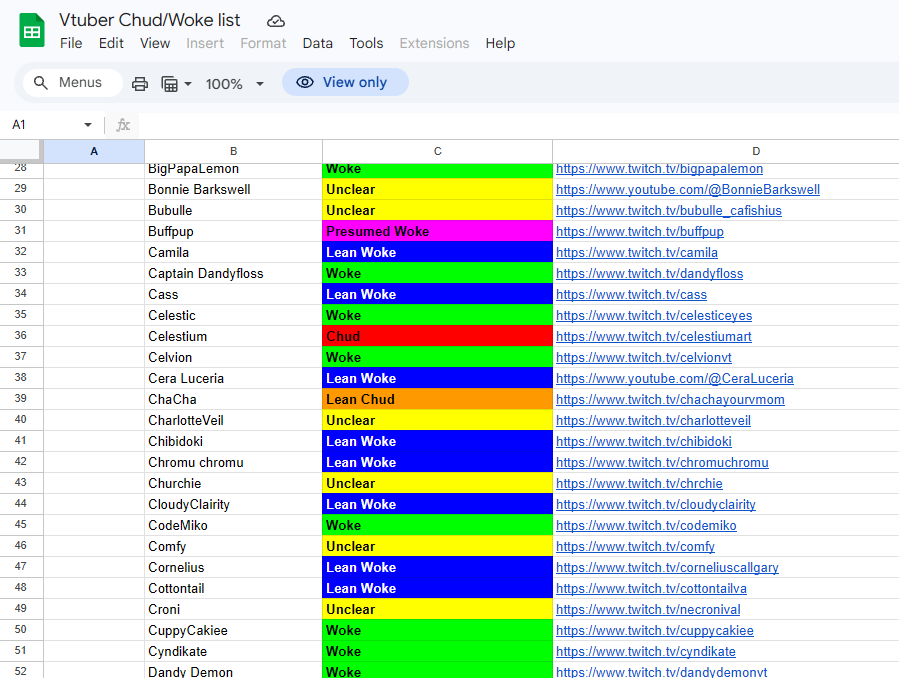Image resolution: width=899 pixels, height=678 pixels.
Task: Click the Menus search box
Action: click(x=73, y=83)
